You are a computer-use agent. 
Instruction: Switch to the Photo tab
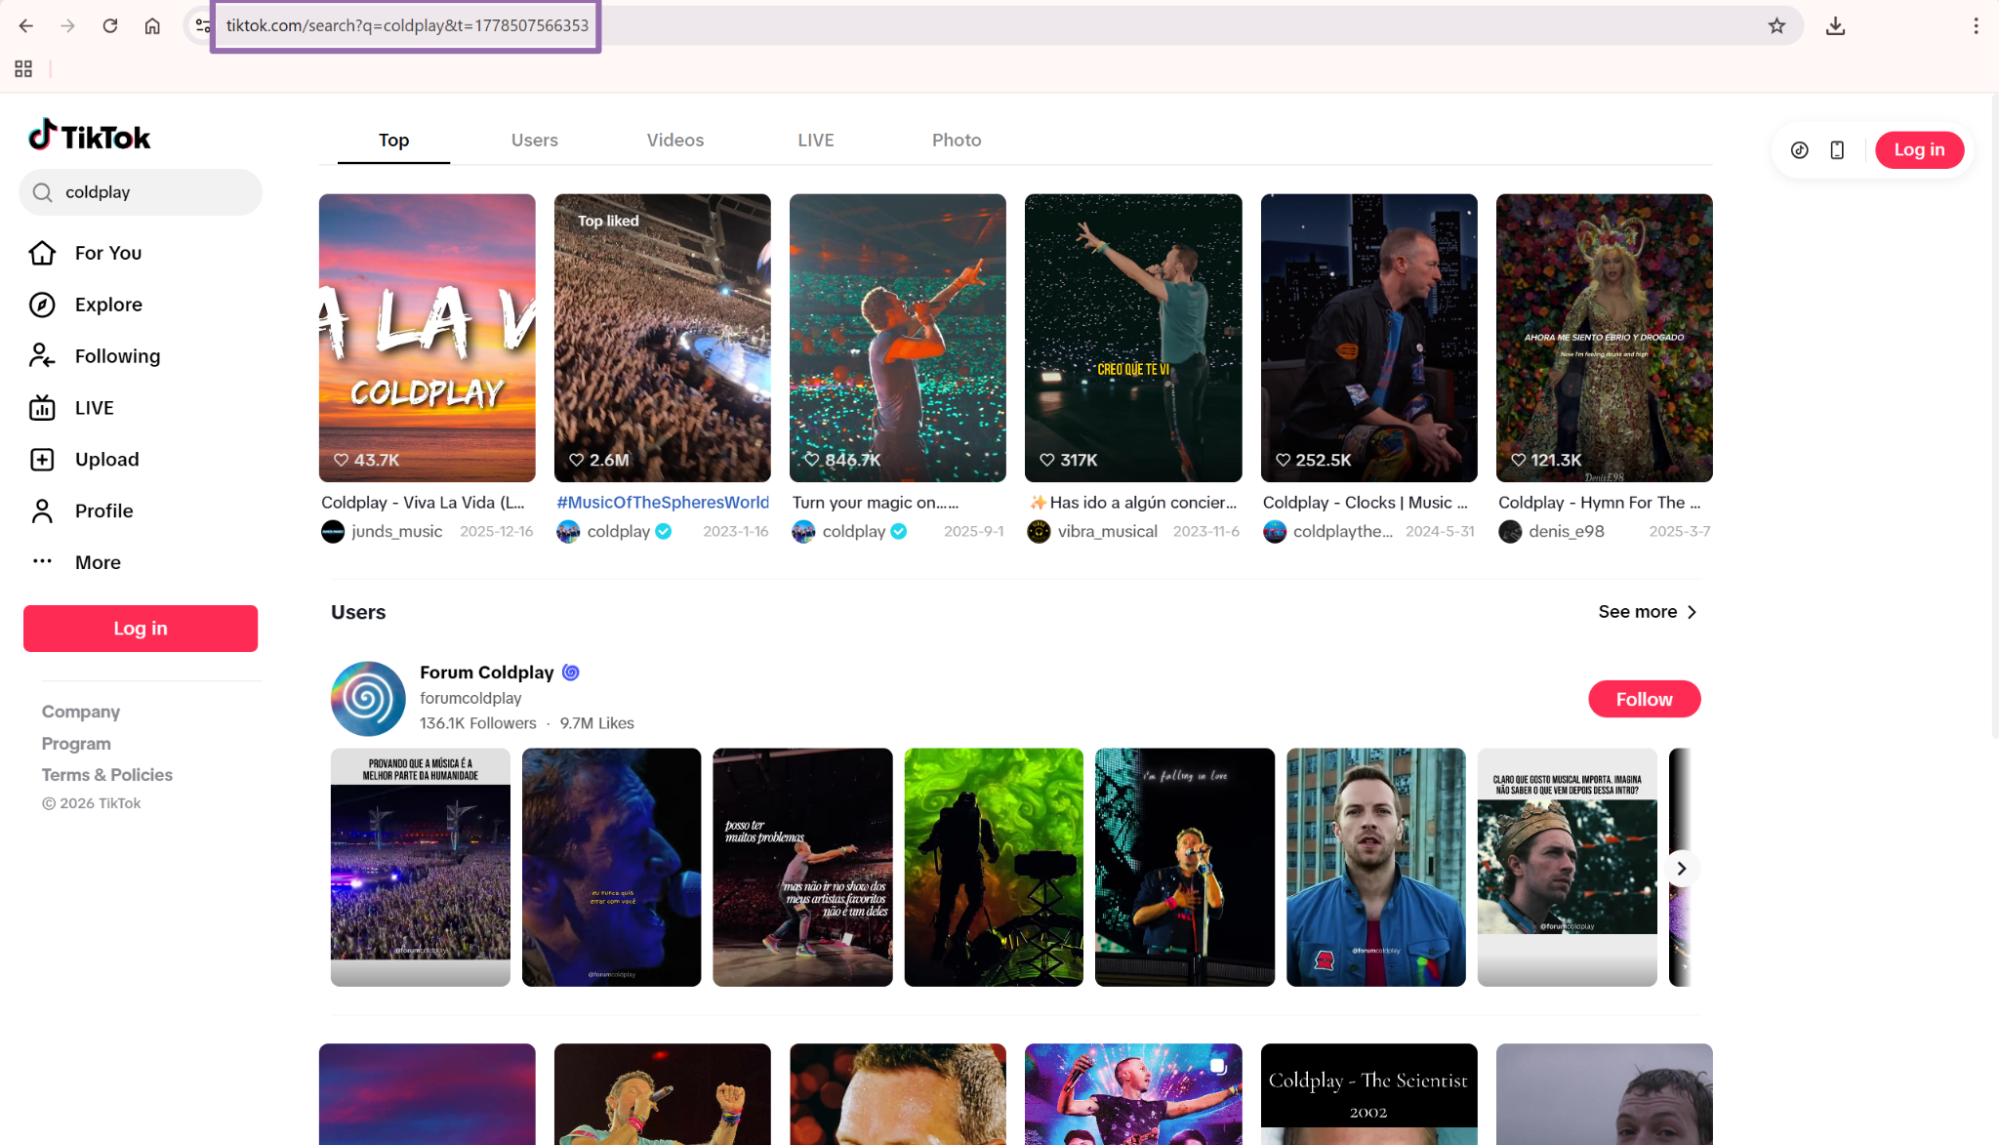click(x=956, y=140)
